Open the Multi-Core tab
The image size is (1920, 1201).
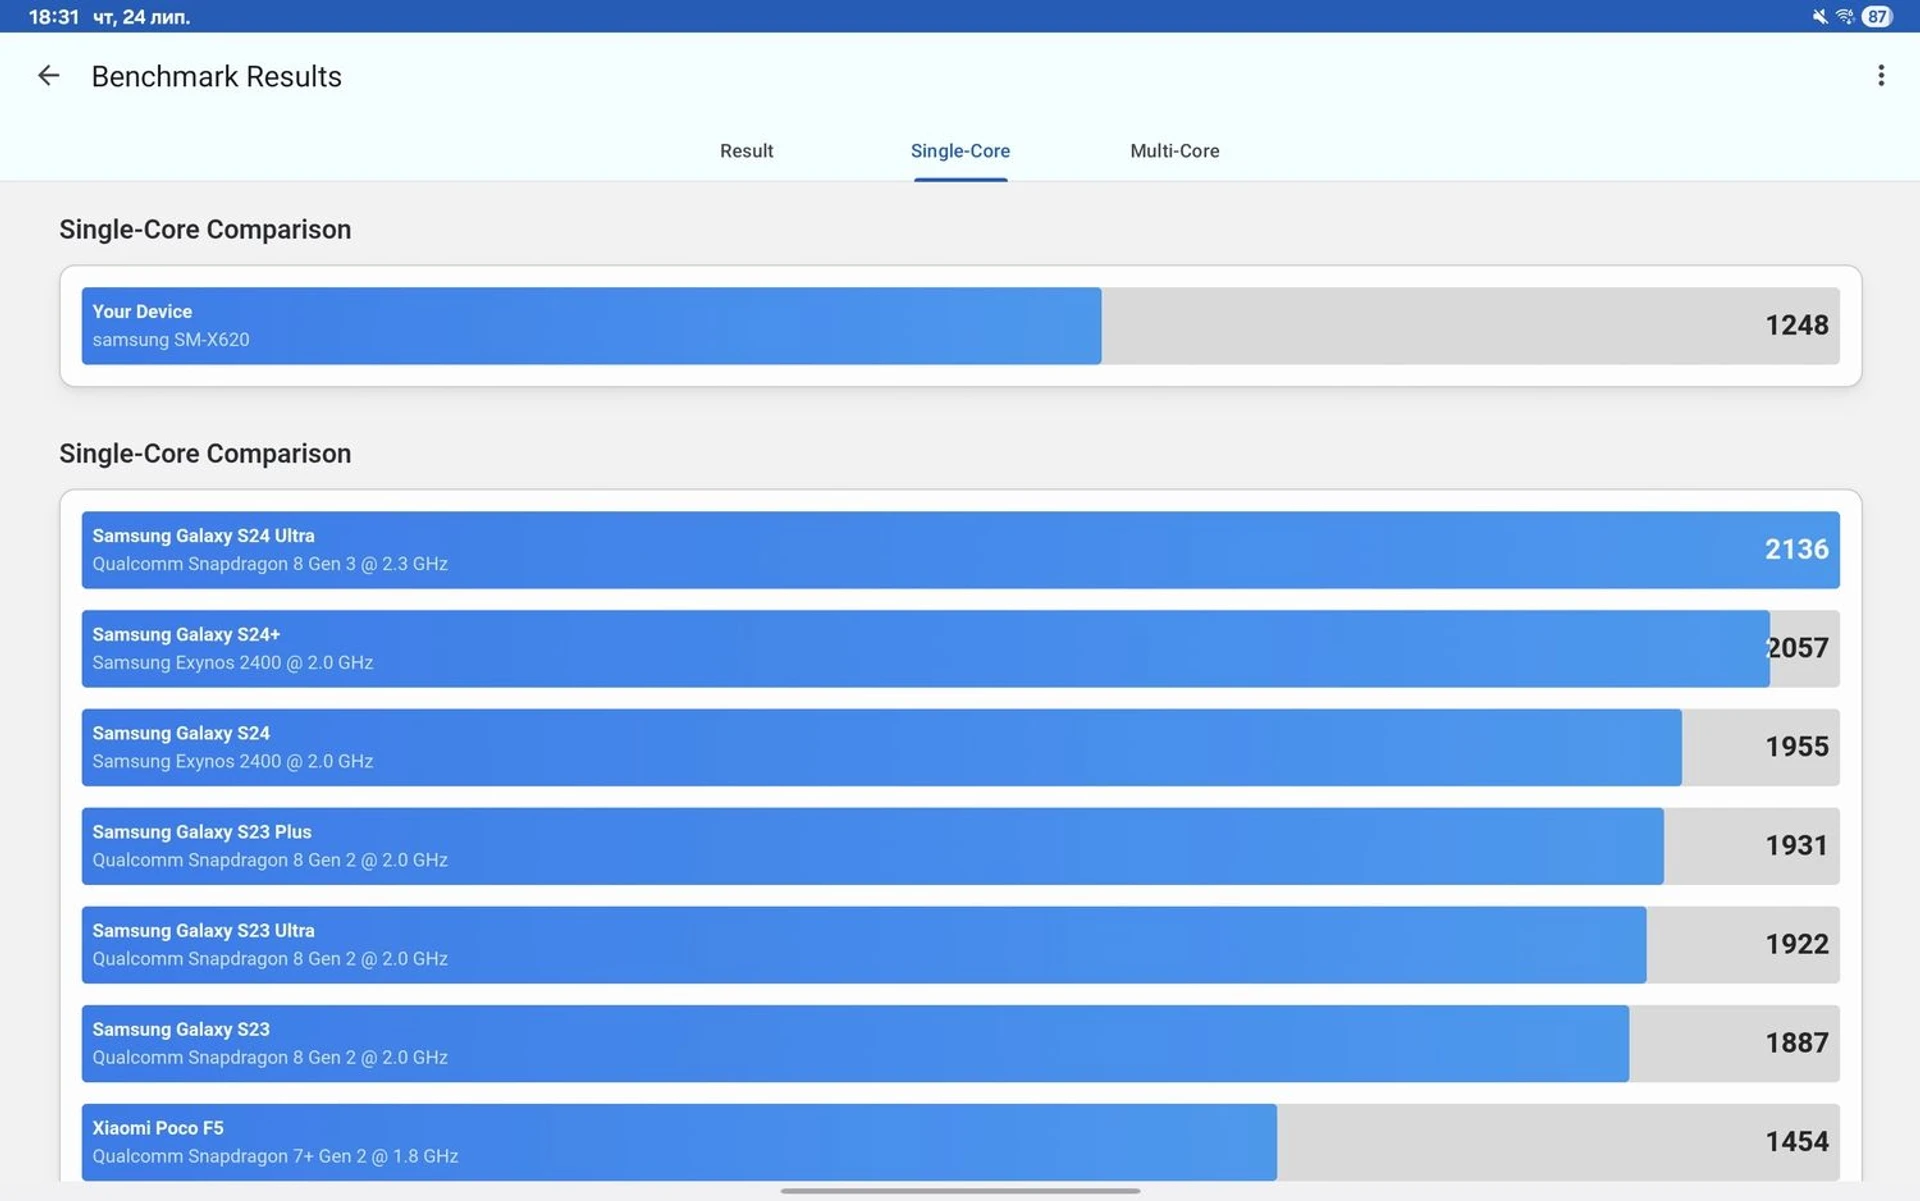[1174, 151]
